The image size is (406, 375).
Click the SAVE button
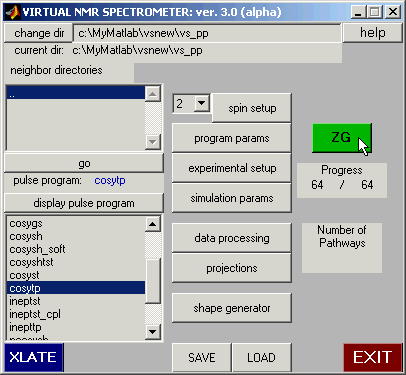click(202, 358)
